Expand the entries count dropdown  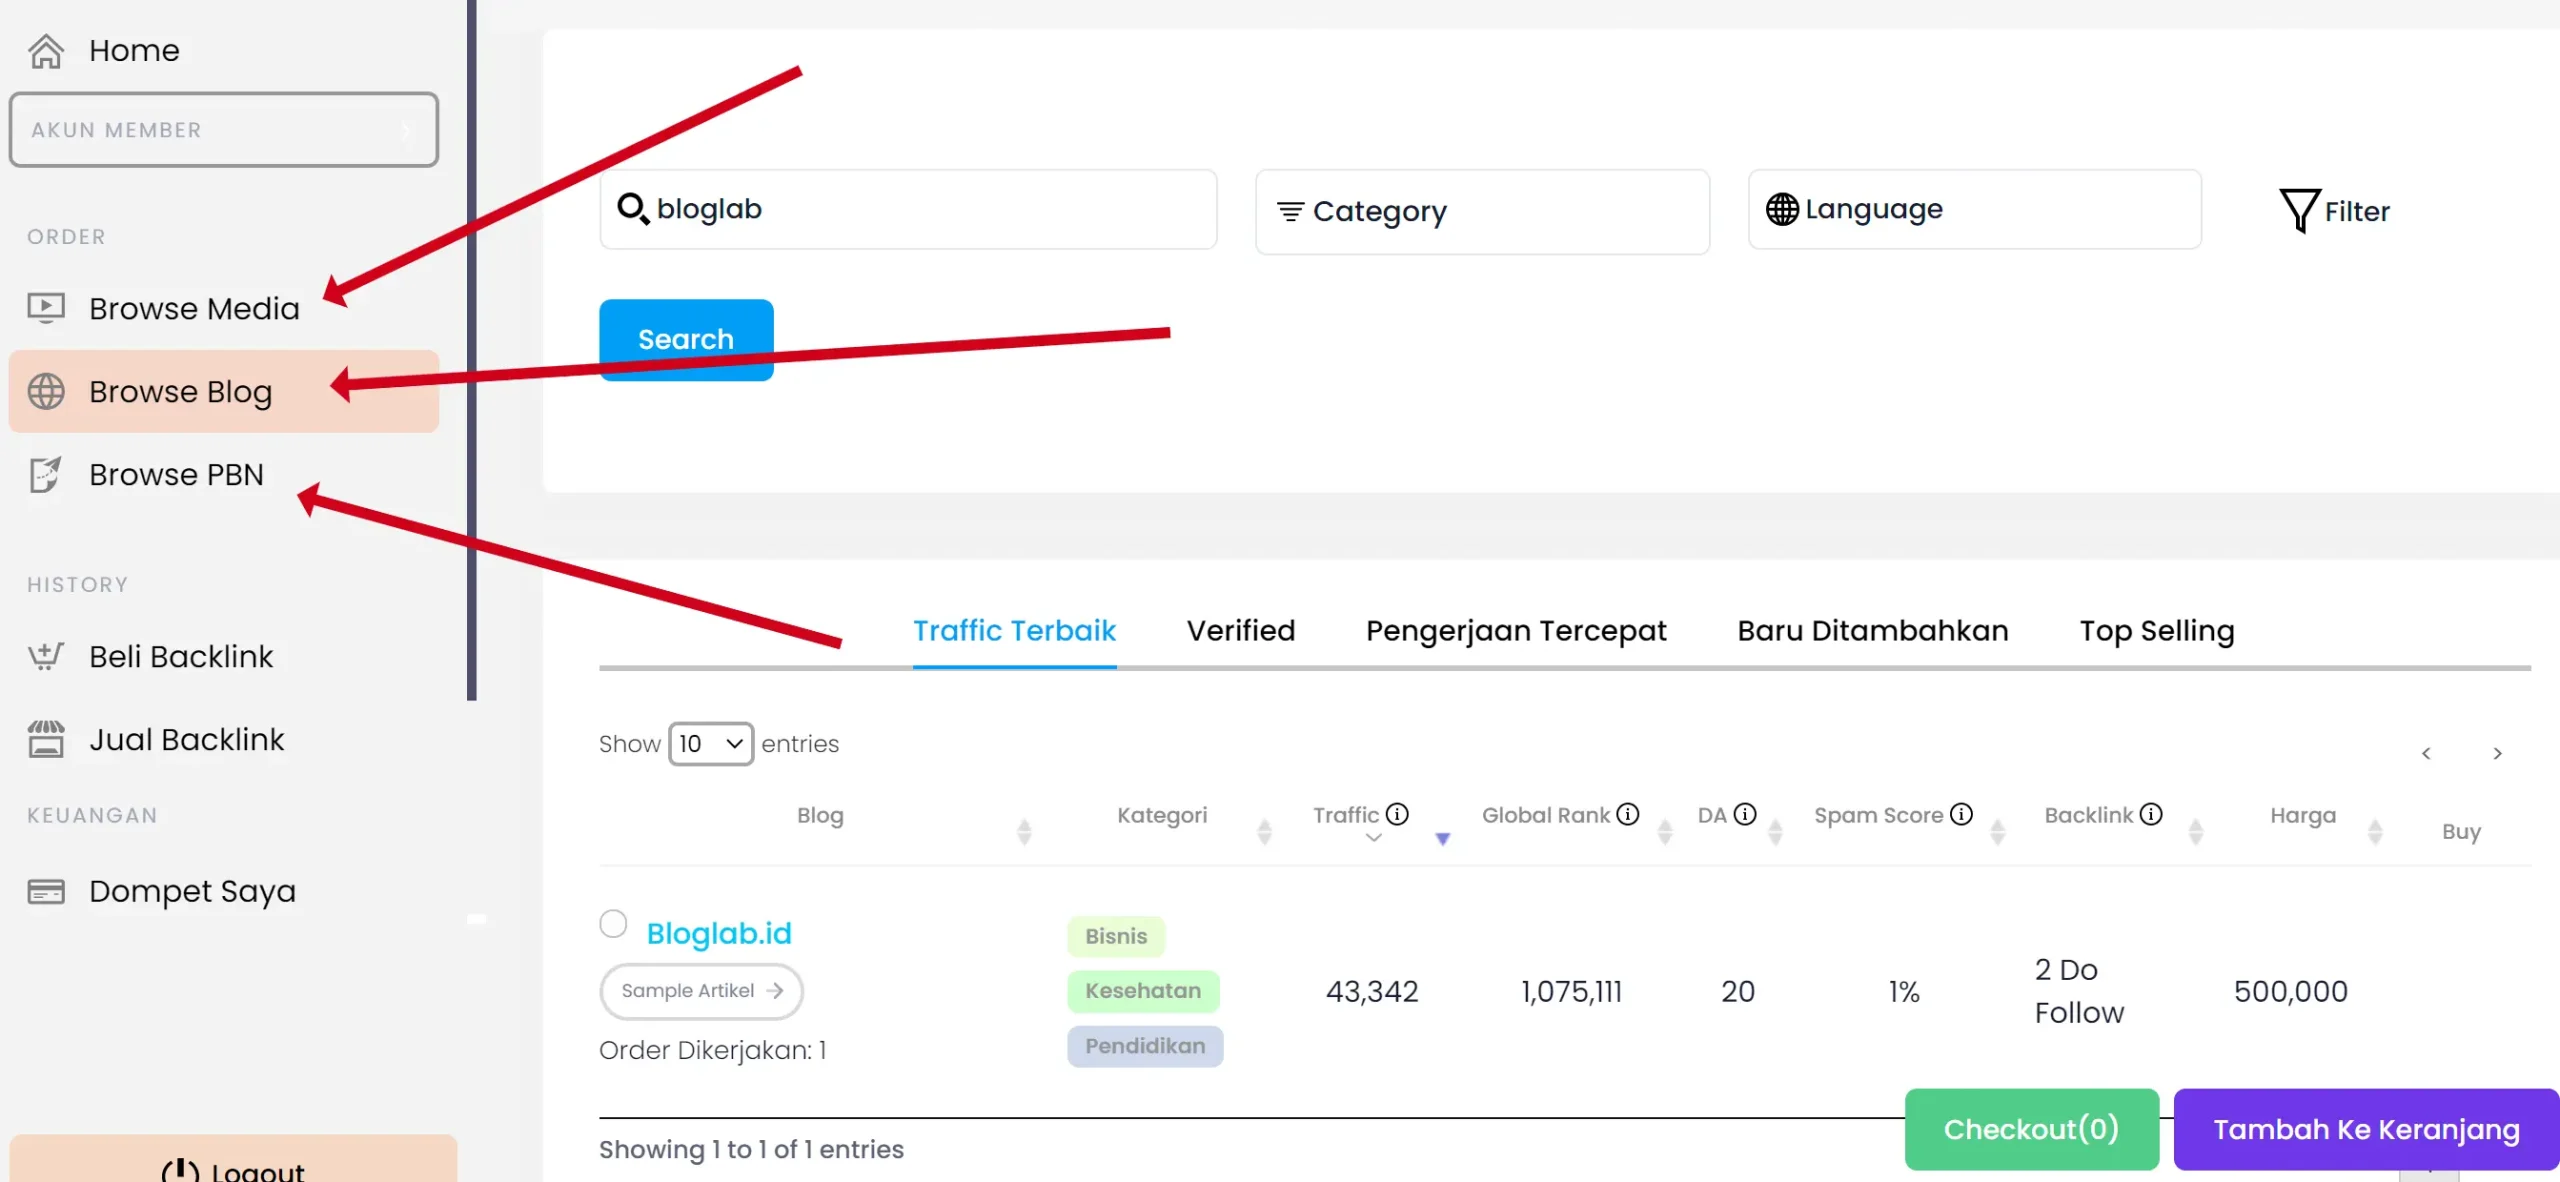point(710,743)
